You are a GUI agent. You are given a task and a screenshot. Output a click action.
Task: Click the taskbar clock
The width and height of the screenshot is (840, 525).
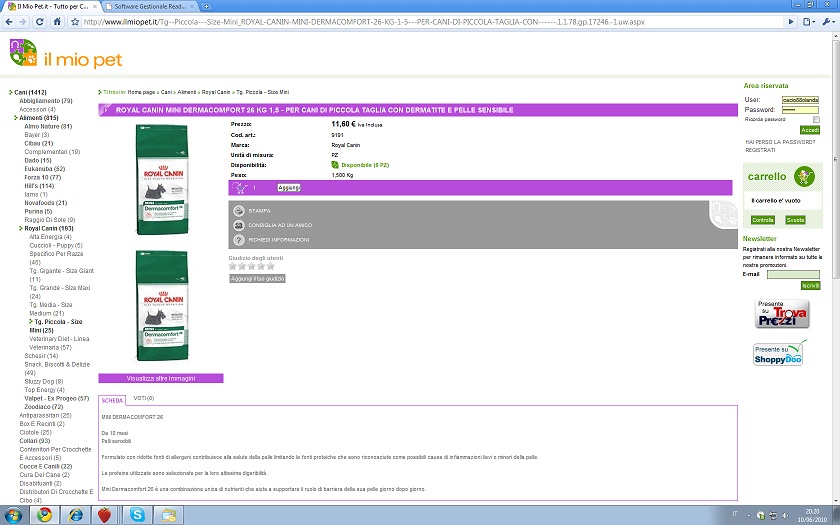click(812, 515)
